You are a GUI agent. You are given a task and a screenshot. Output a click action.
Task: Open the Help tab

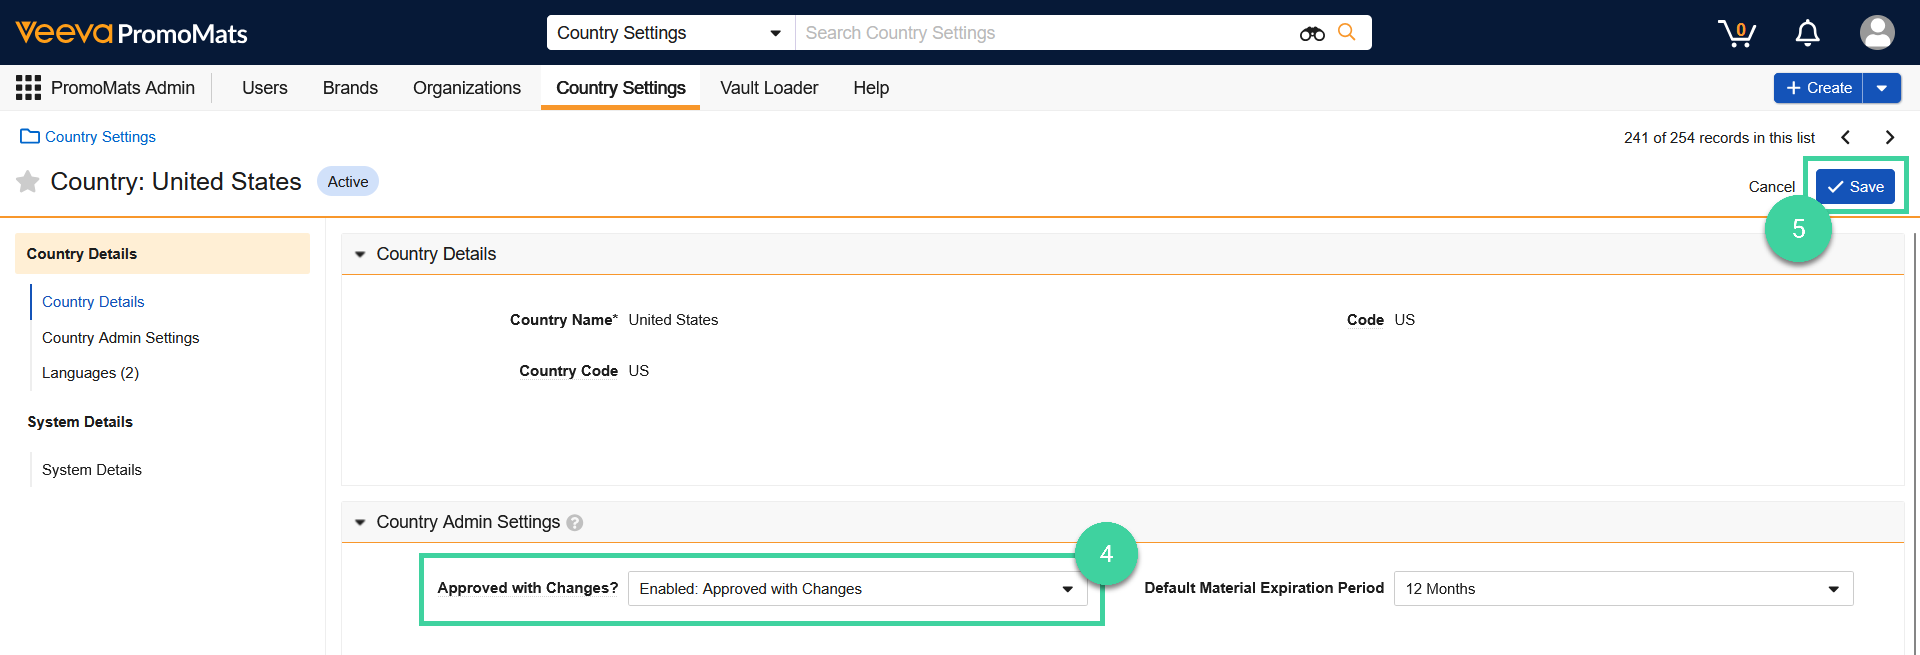point(871,88)
